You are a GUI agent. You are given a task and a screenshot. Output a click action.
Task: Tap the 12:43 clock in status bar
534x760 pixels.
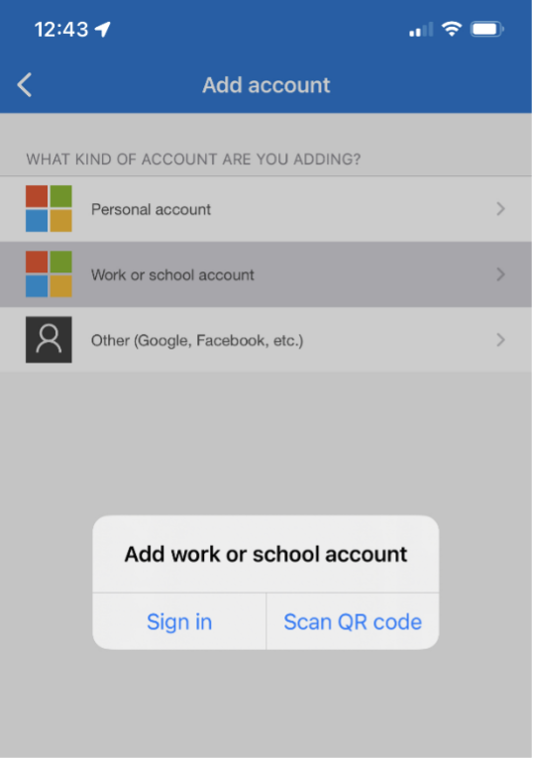click(62, 30)
